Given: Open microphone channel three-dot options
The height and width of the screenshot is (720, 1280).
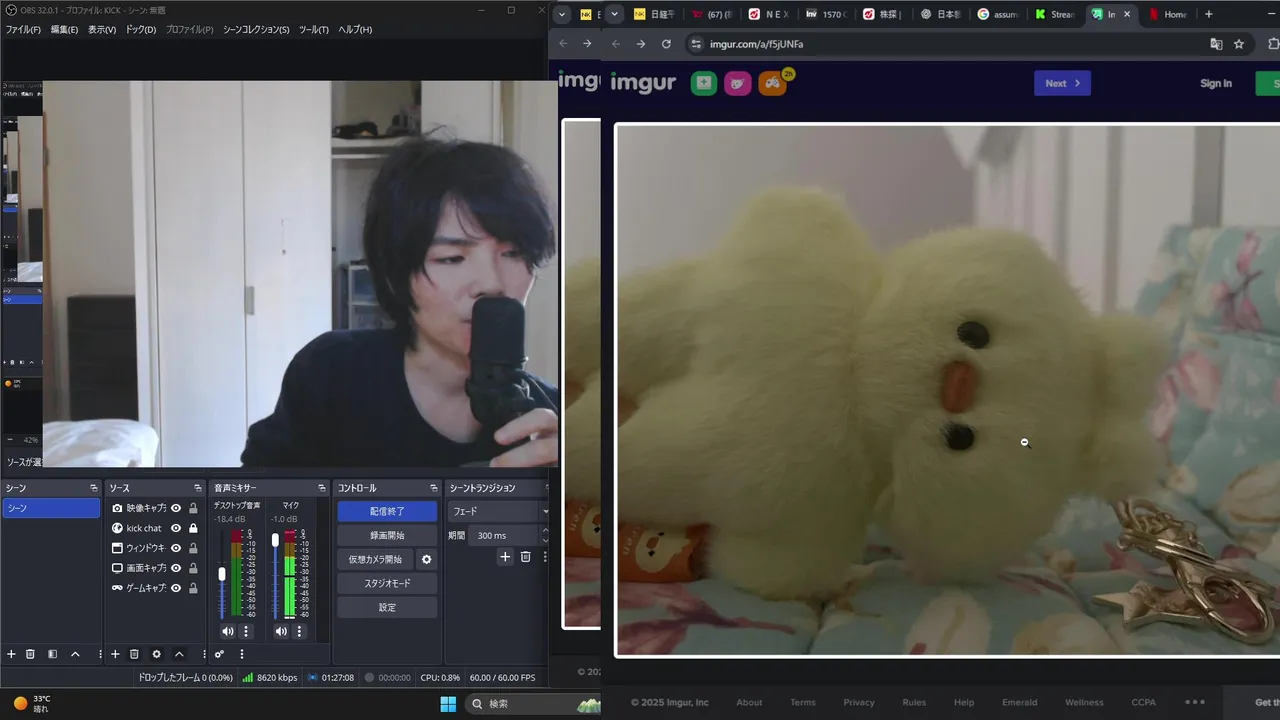Looking at the screenshot, I should [299, 631].
